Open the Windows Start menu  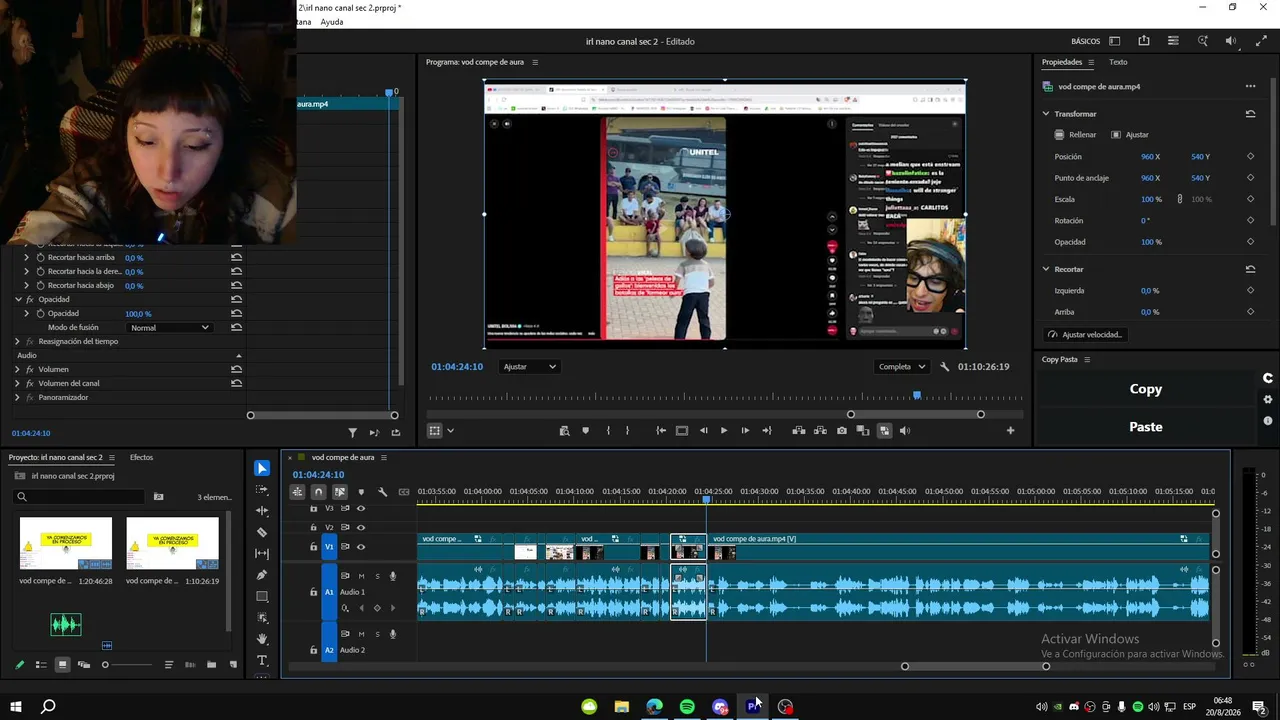click(16, 707)
